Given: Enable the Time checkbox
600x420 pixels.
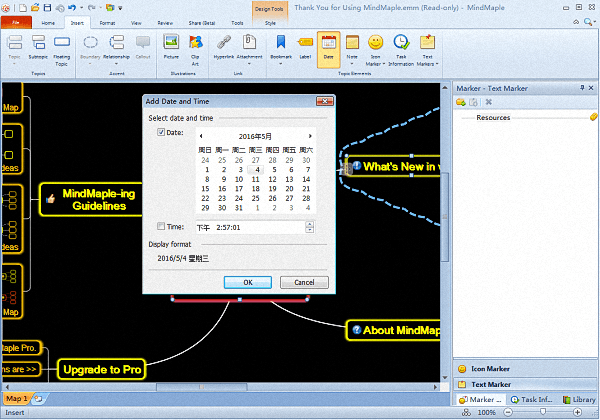Looking at the screenshot, I should pyautogui.click(x=161, y=226).
